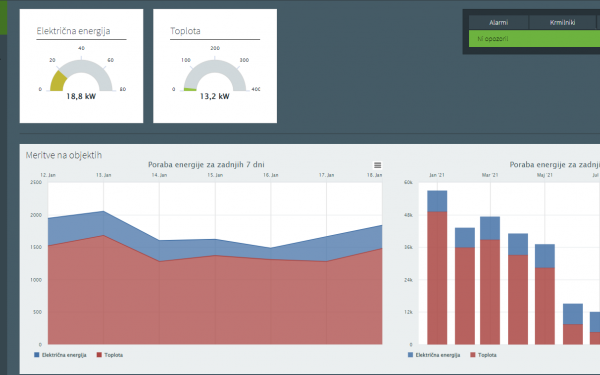This screenshot has width=600, height=375.
Task: Click the Električna energija gauge dial
Action: (81, 75)
